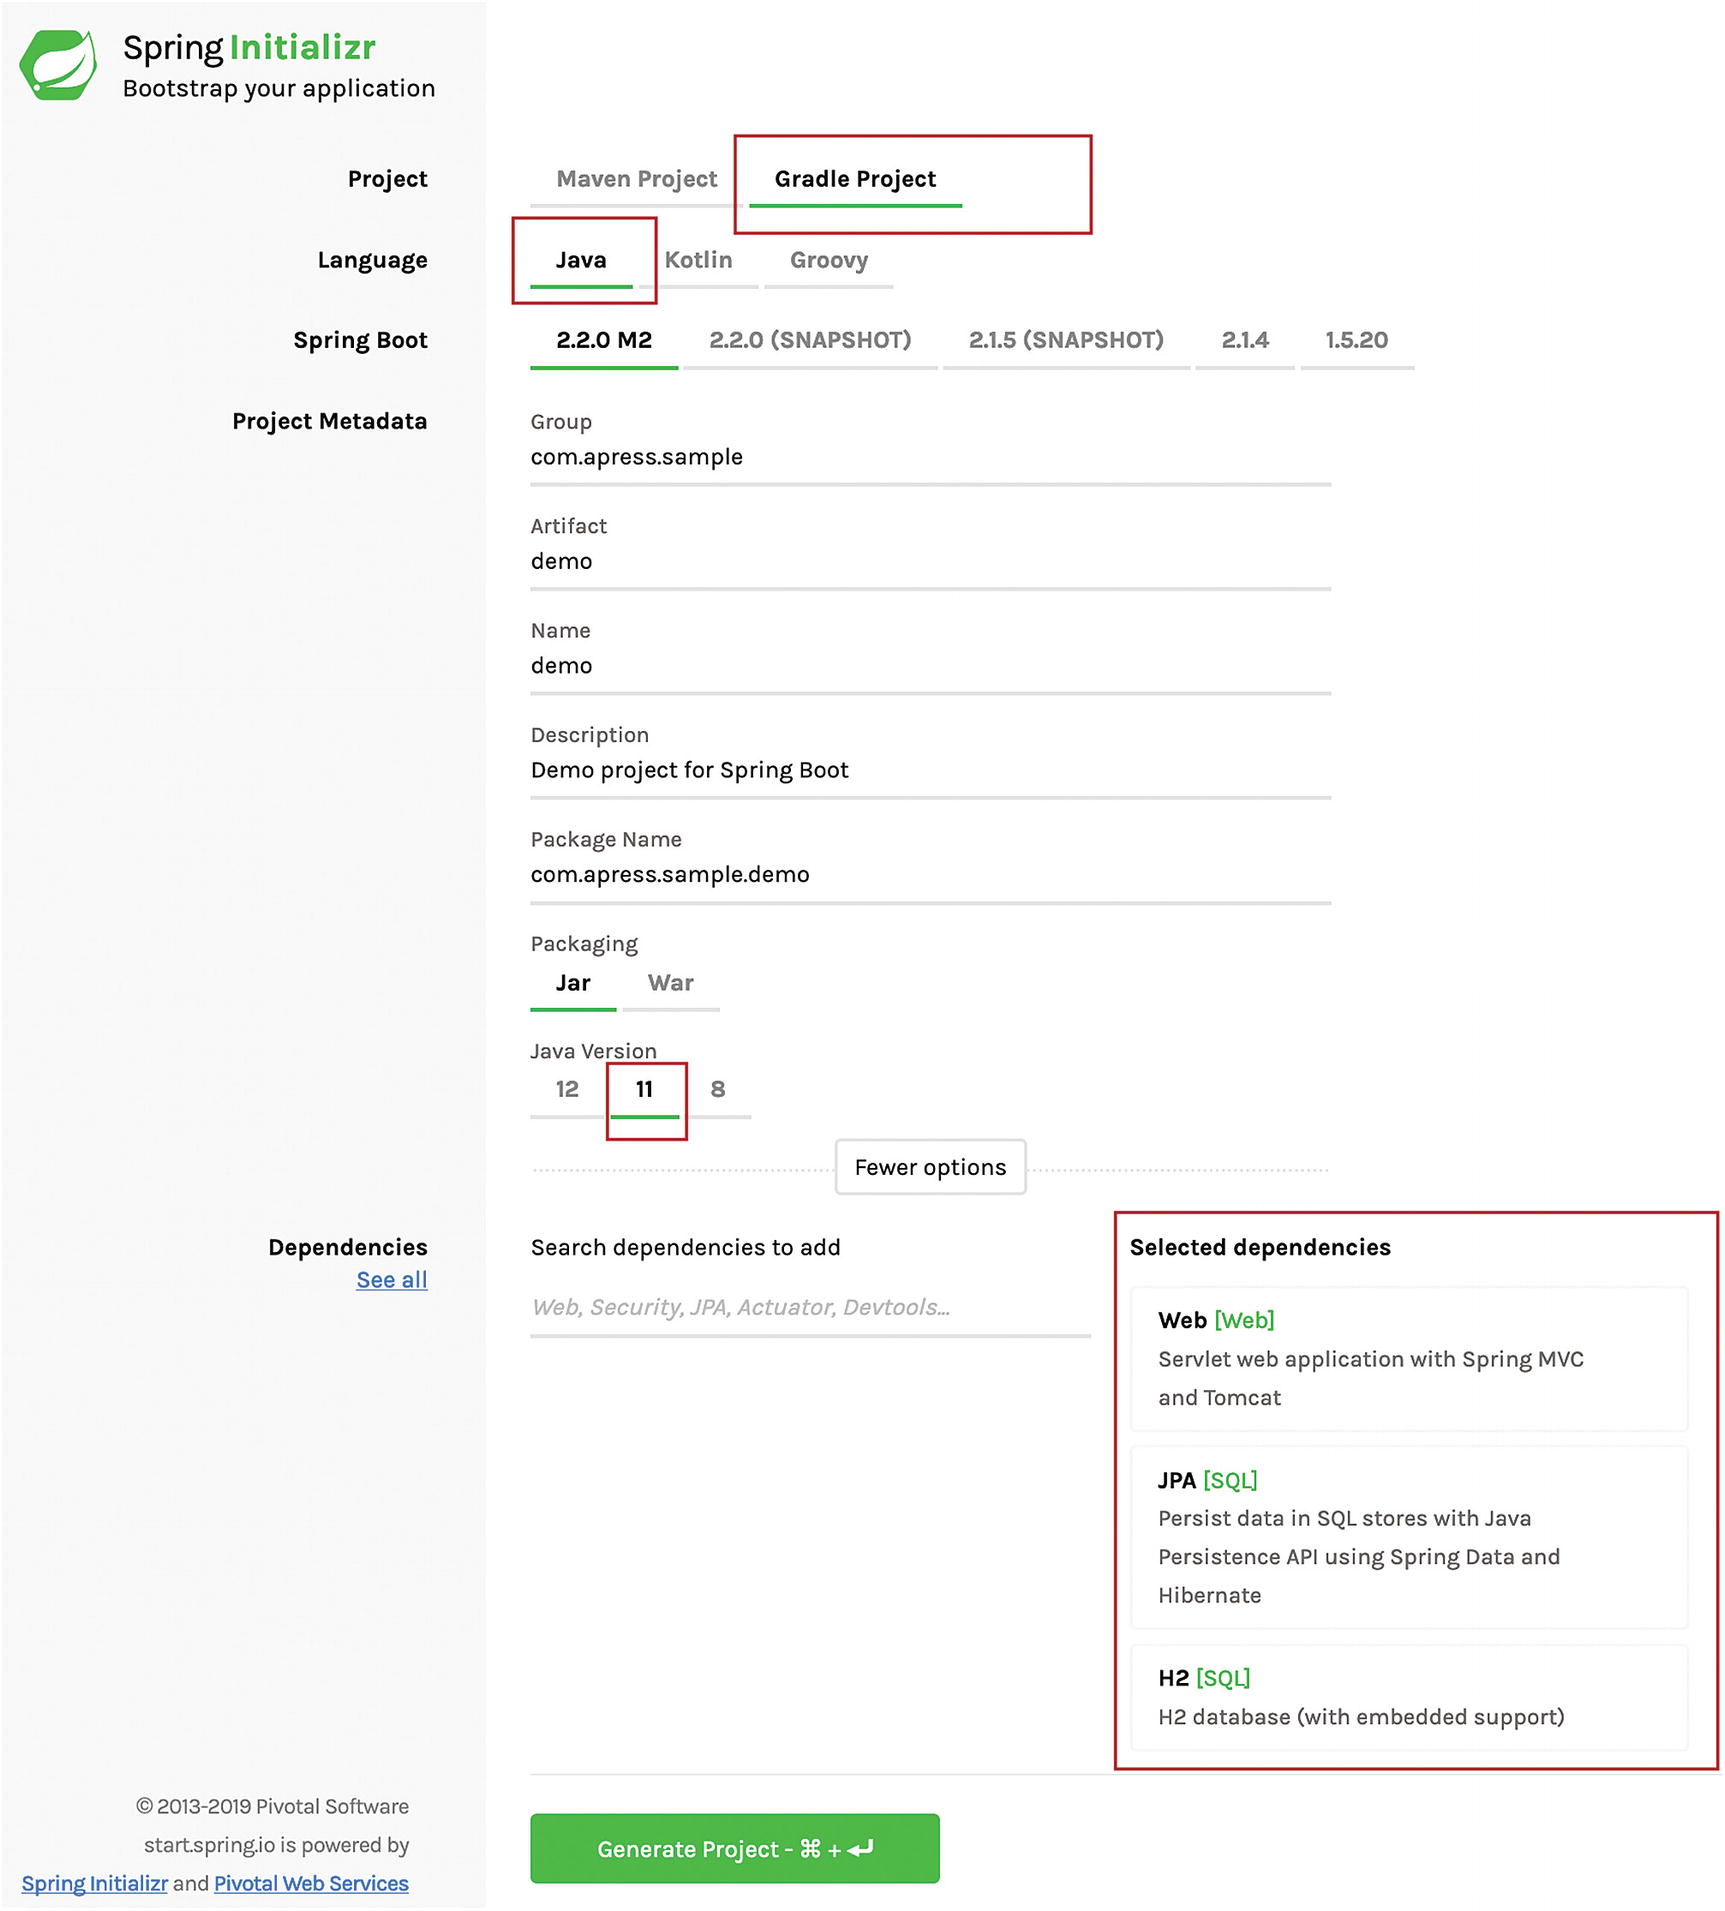
Task: Click the Generate Project button
Action: pos(735,1849)
